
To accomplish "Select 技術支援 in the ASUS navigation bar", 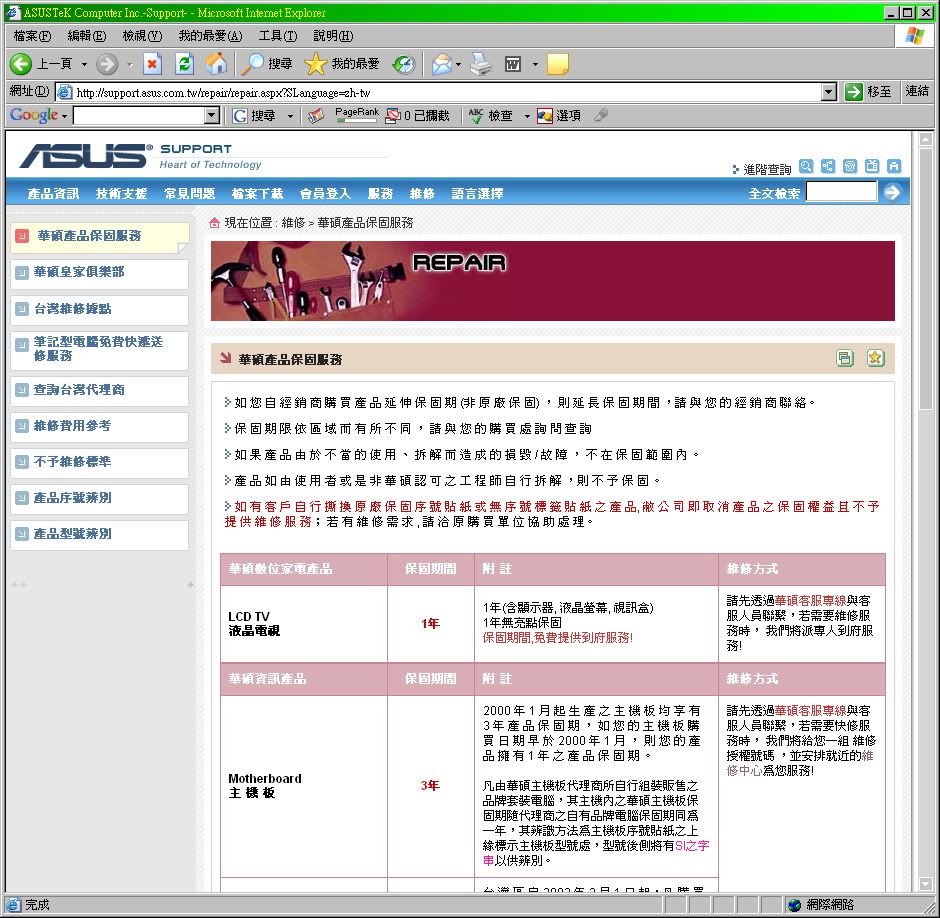I will [x=122, y=193].
